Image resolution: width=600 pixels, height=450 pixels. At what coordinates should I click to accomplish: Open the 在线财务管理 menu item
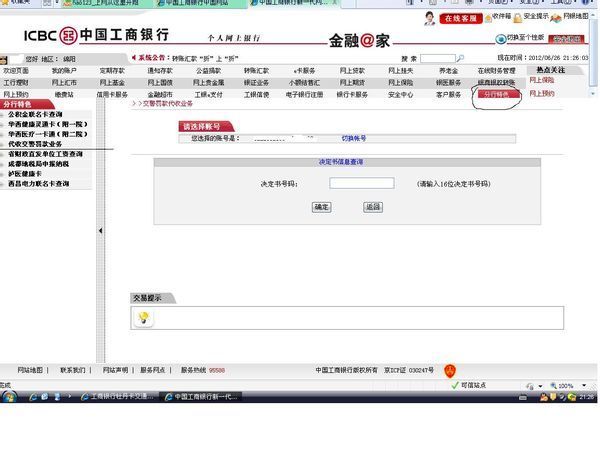(497, 71)
